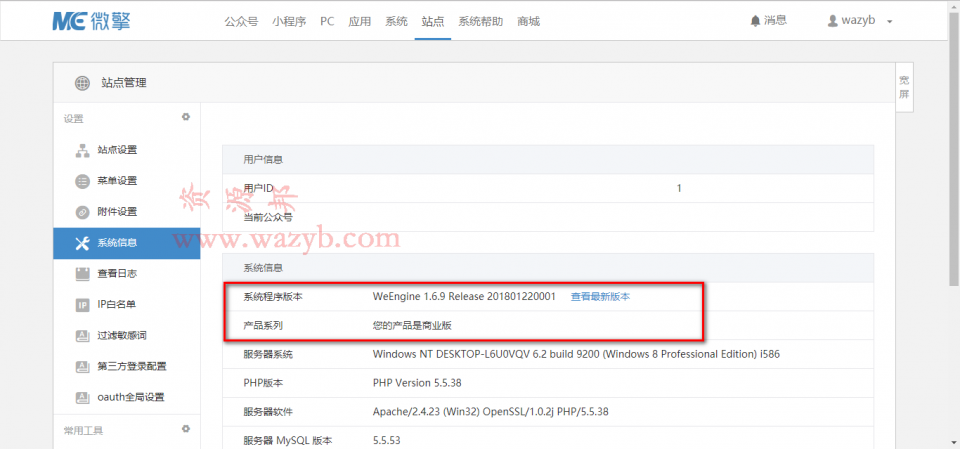Toggle 宽屏 wide-screen mode
Viewport: 960px width, 449px height.
pyautogui.click(x=904, y=87)
